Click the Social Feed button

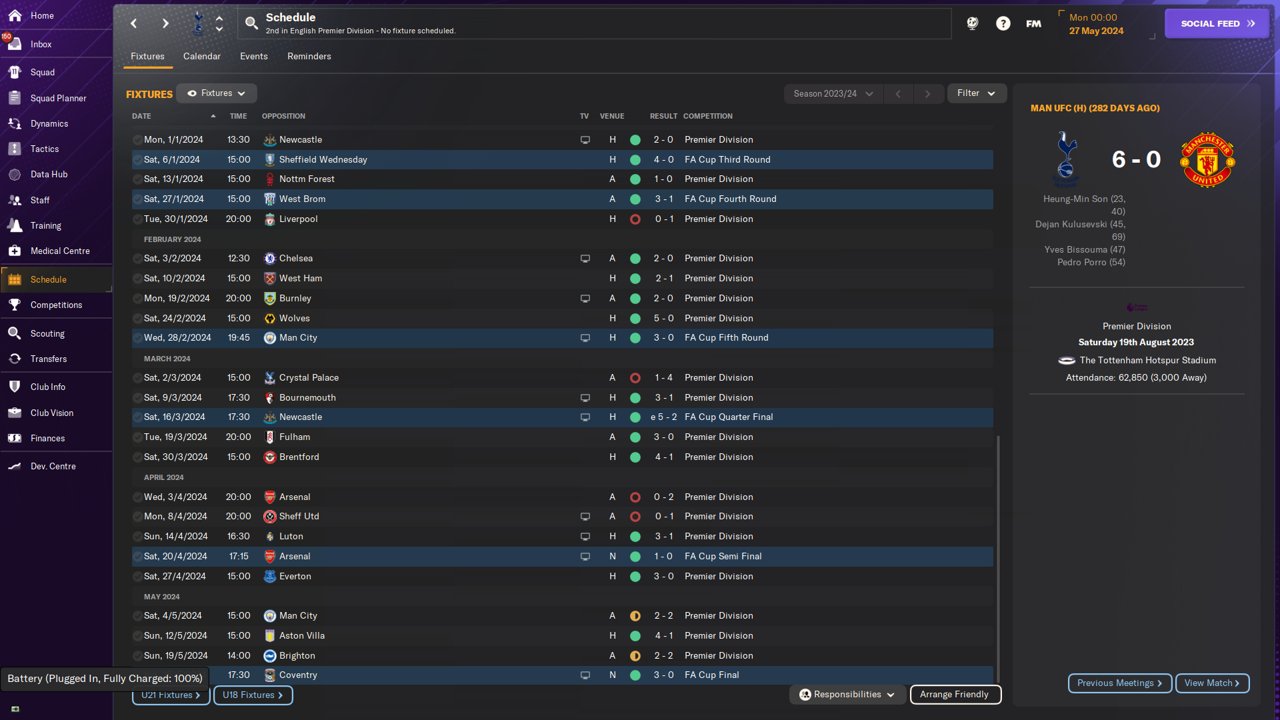(x=1217, y=23)
